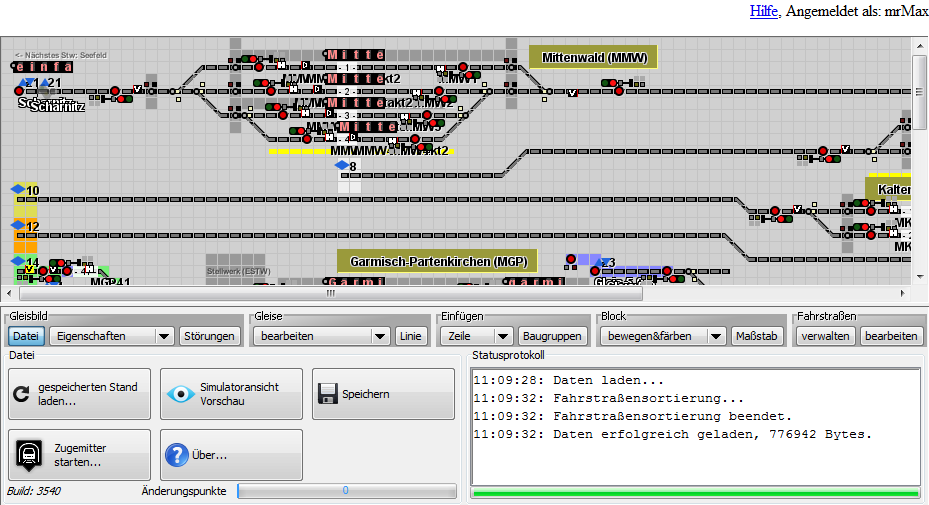
Task: Click the horizontal scrollbar of track map
Action: click(x=330, y=294)
